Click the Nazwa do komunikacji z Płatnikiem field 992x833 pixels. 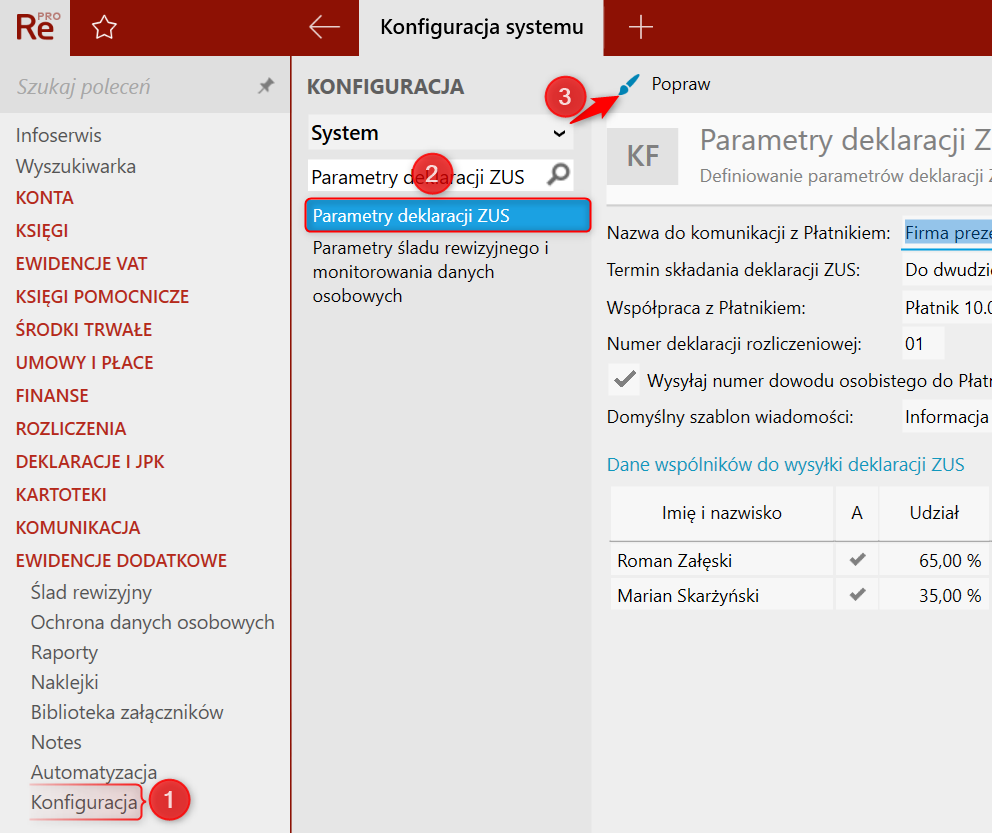click(x=946, y=233)
